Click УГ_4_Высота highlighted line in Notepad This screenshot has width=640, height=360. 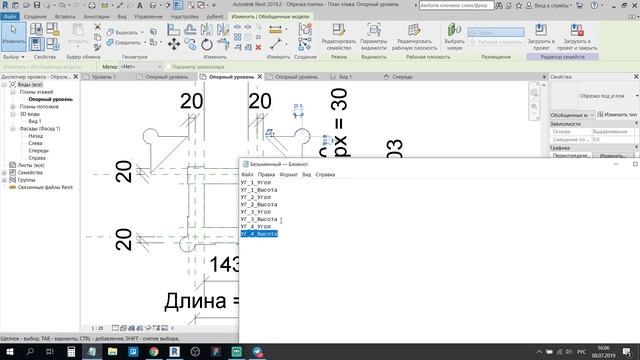259,233
